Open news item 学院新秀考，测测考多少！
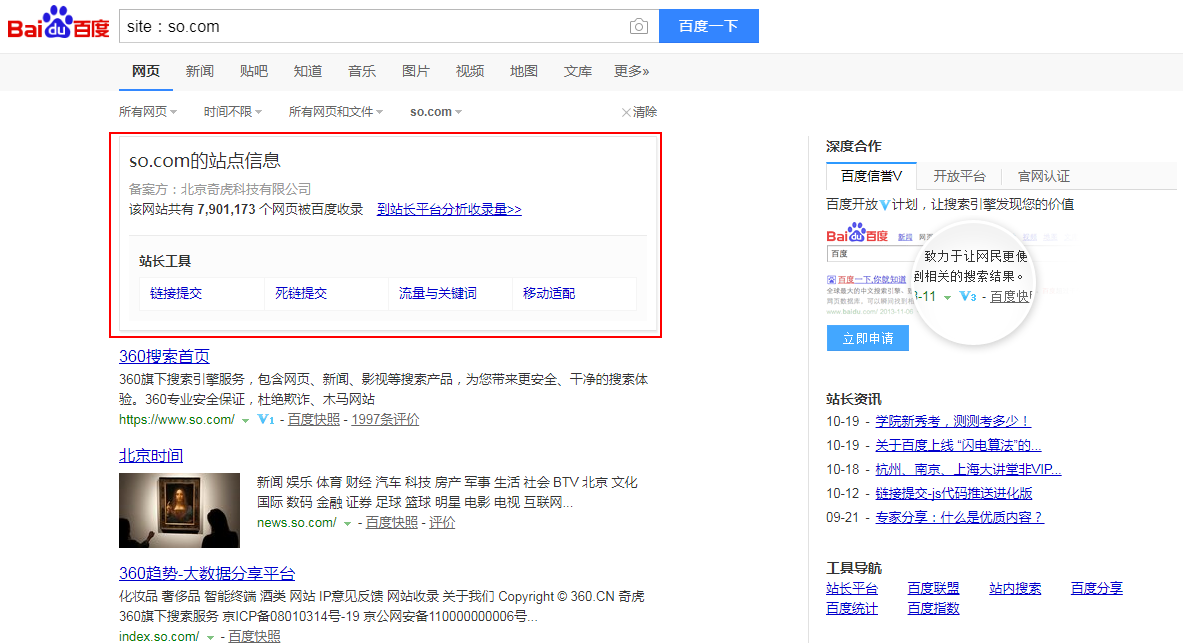This screenshot has height=643, width=1183. 952,421
